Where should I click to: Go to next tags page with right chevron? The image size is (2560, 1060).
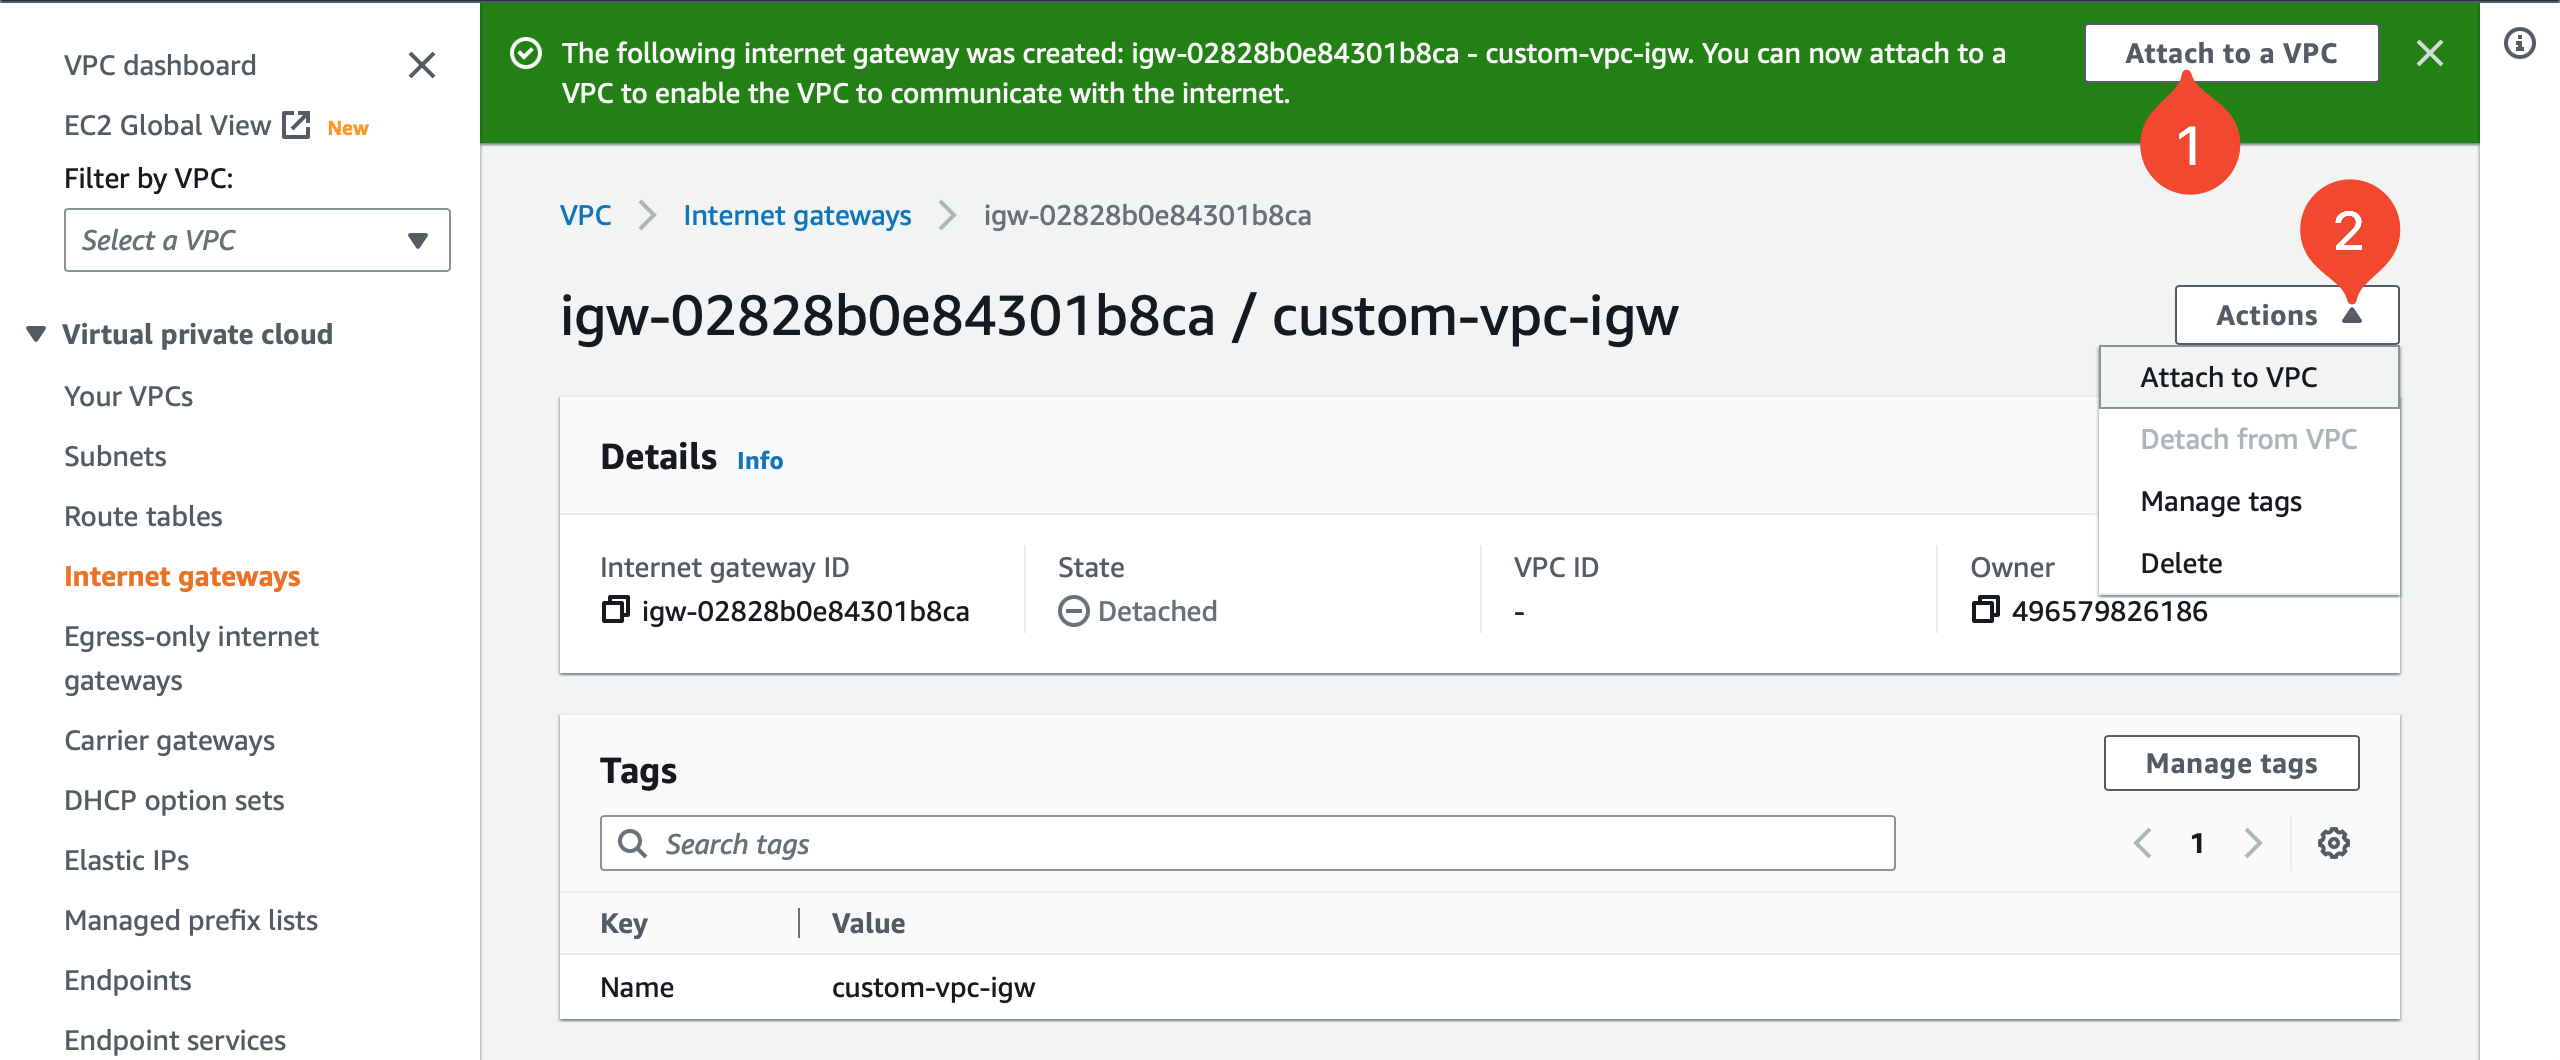tap(2253, 843)
